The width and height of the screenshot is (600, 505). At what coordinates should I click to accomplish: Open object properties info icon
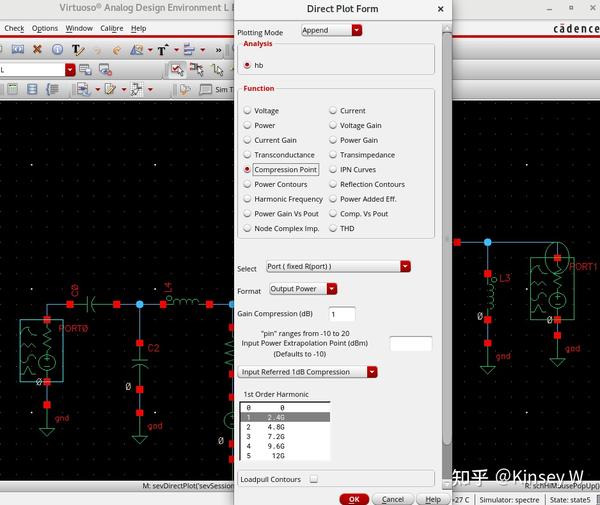point(57,49)
